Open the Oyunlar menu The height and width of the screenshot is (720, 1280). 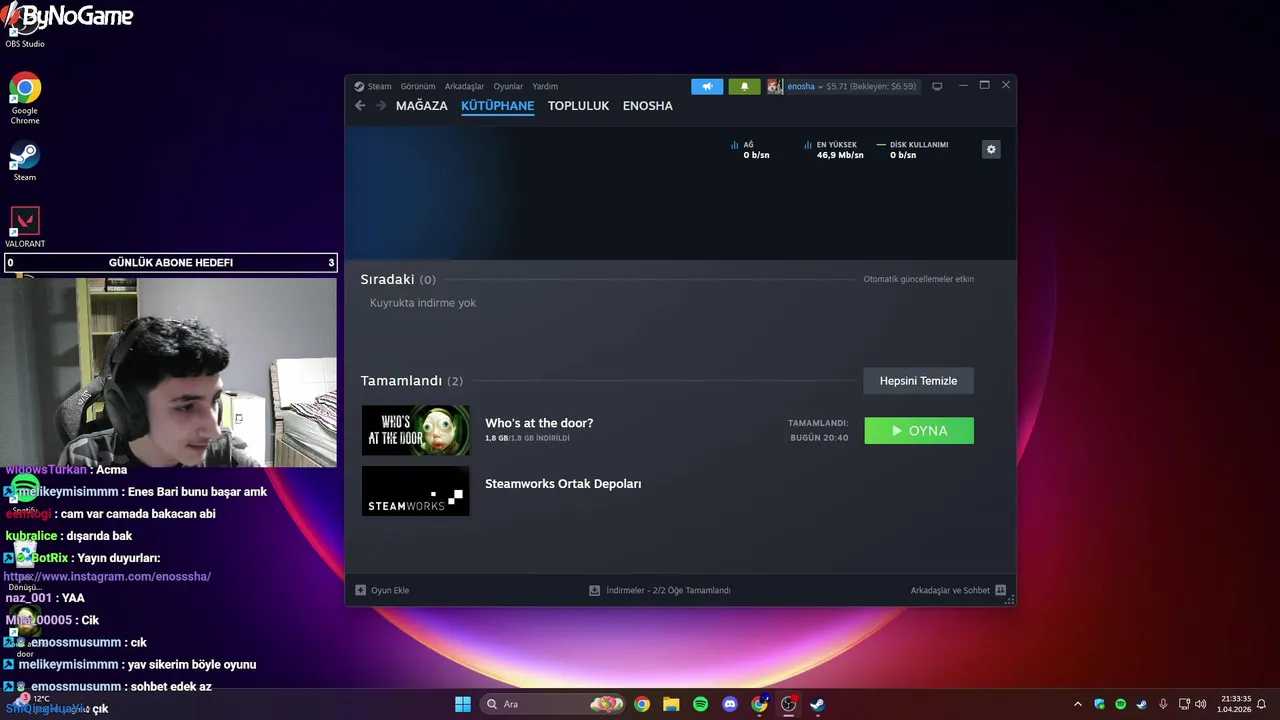pos(508,86)
